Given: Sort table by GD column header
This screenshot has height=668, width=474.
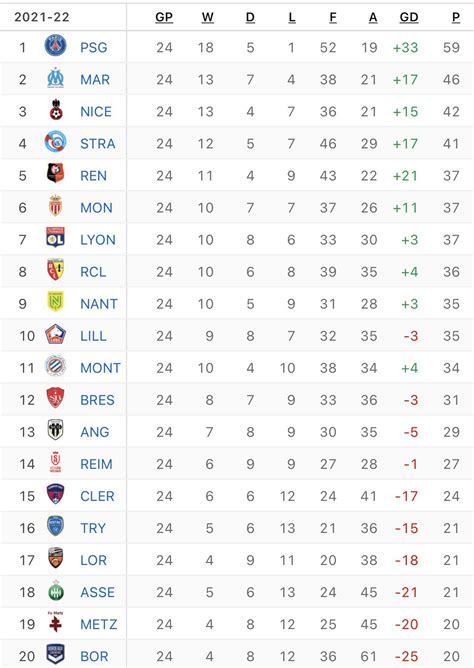Looking at the screenshot, I should (x=409, y=17).
